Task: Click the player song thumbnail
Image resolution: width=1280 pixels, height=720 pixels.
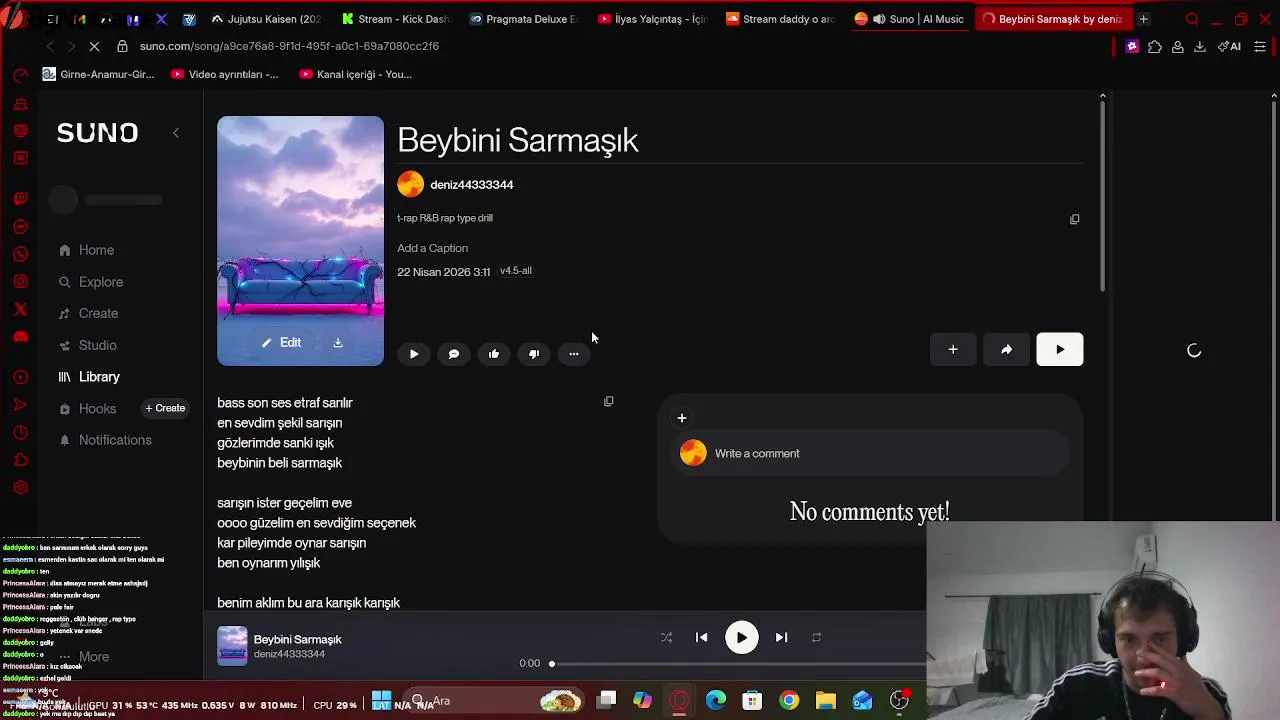Action: point(232,646)
